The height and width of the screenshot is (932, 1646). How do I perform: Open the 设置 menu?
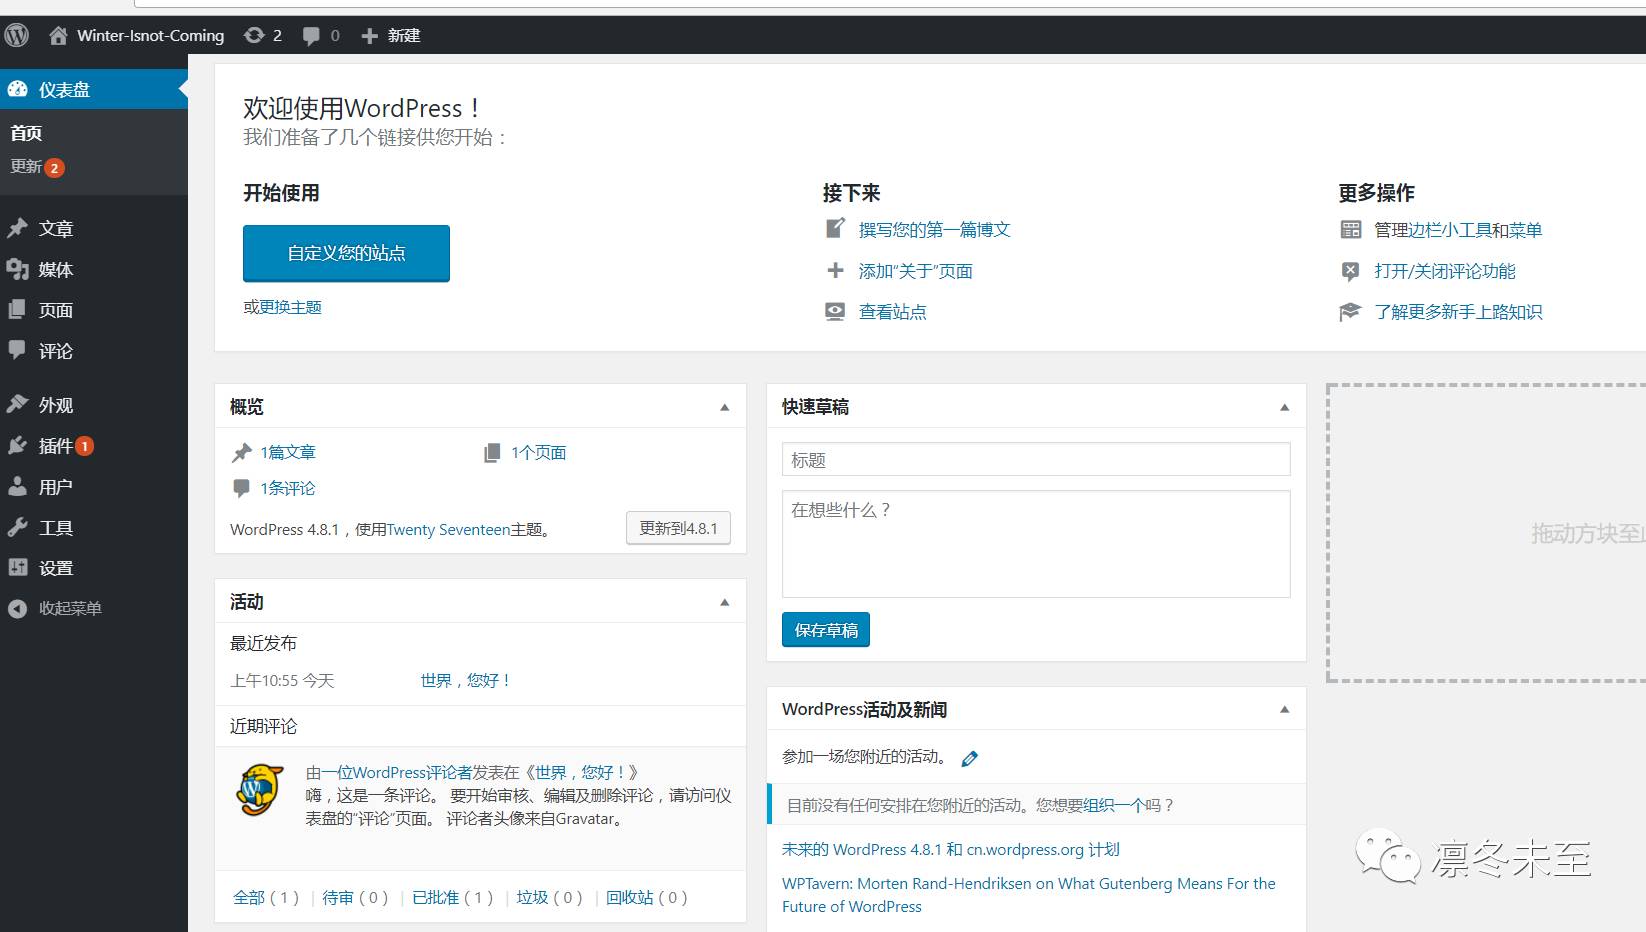(x=56, y=567)
